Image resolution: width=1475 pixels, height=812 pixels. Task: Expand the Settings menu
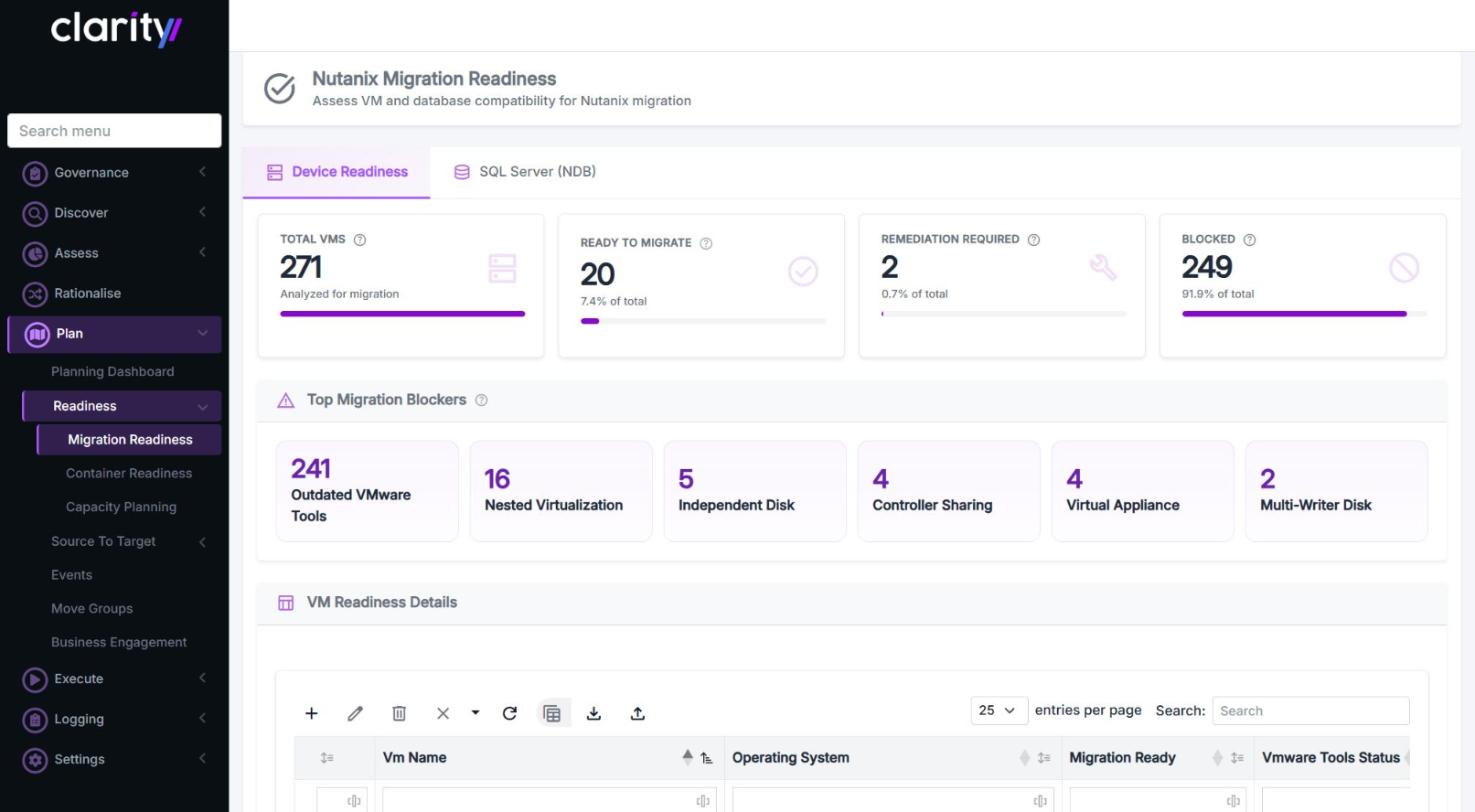pyautogui.click(x=114, y=759)
